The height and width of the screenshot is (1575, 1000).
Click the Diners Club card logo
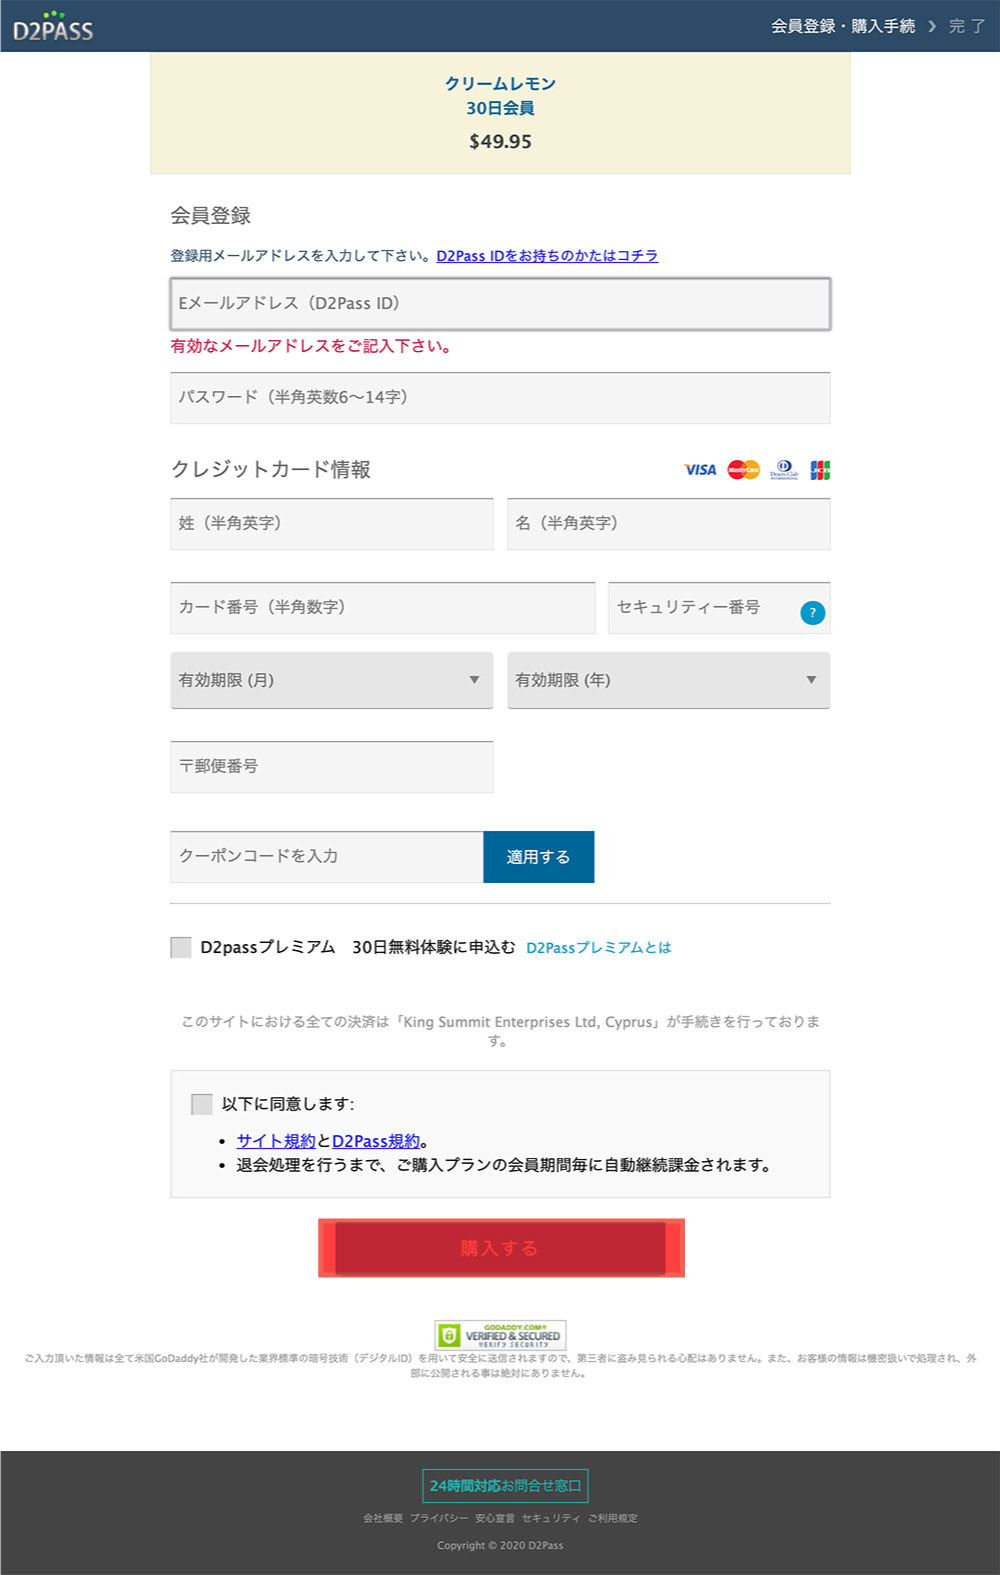click(784, 469)
